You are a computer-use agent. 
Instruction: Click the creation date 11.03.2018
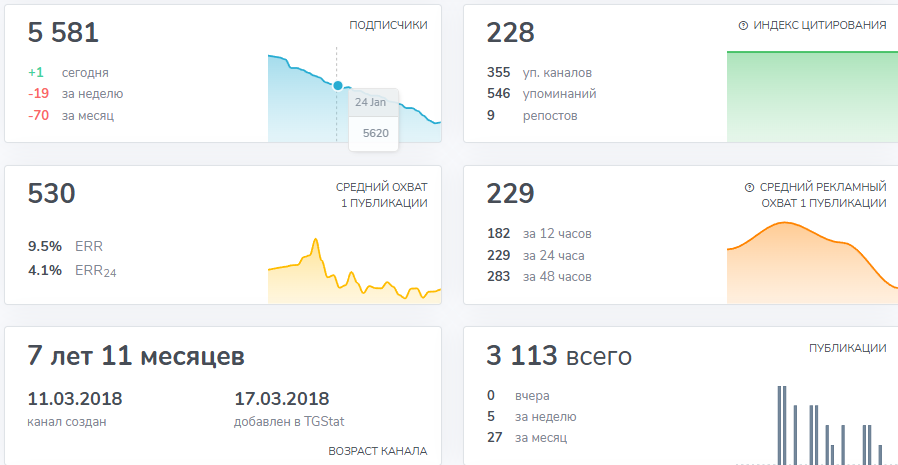pos(75,399)
